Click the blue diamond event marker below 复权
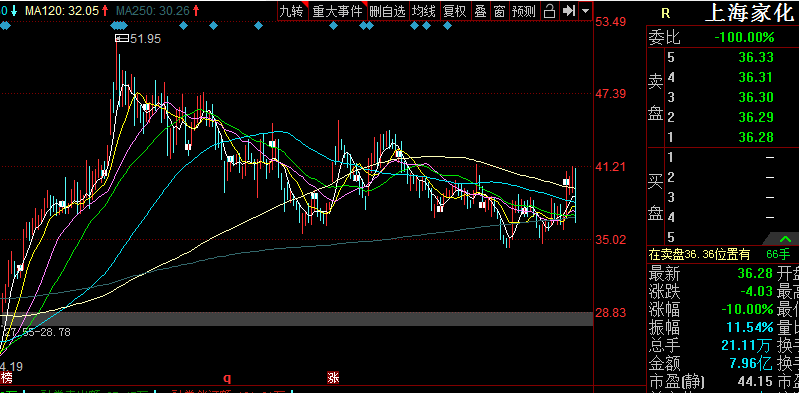The image size is (799, 393). pos(447,26)
